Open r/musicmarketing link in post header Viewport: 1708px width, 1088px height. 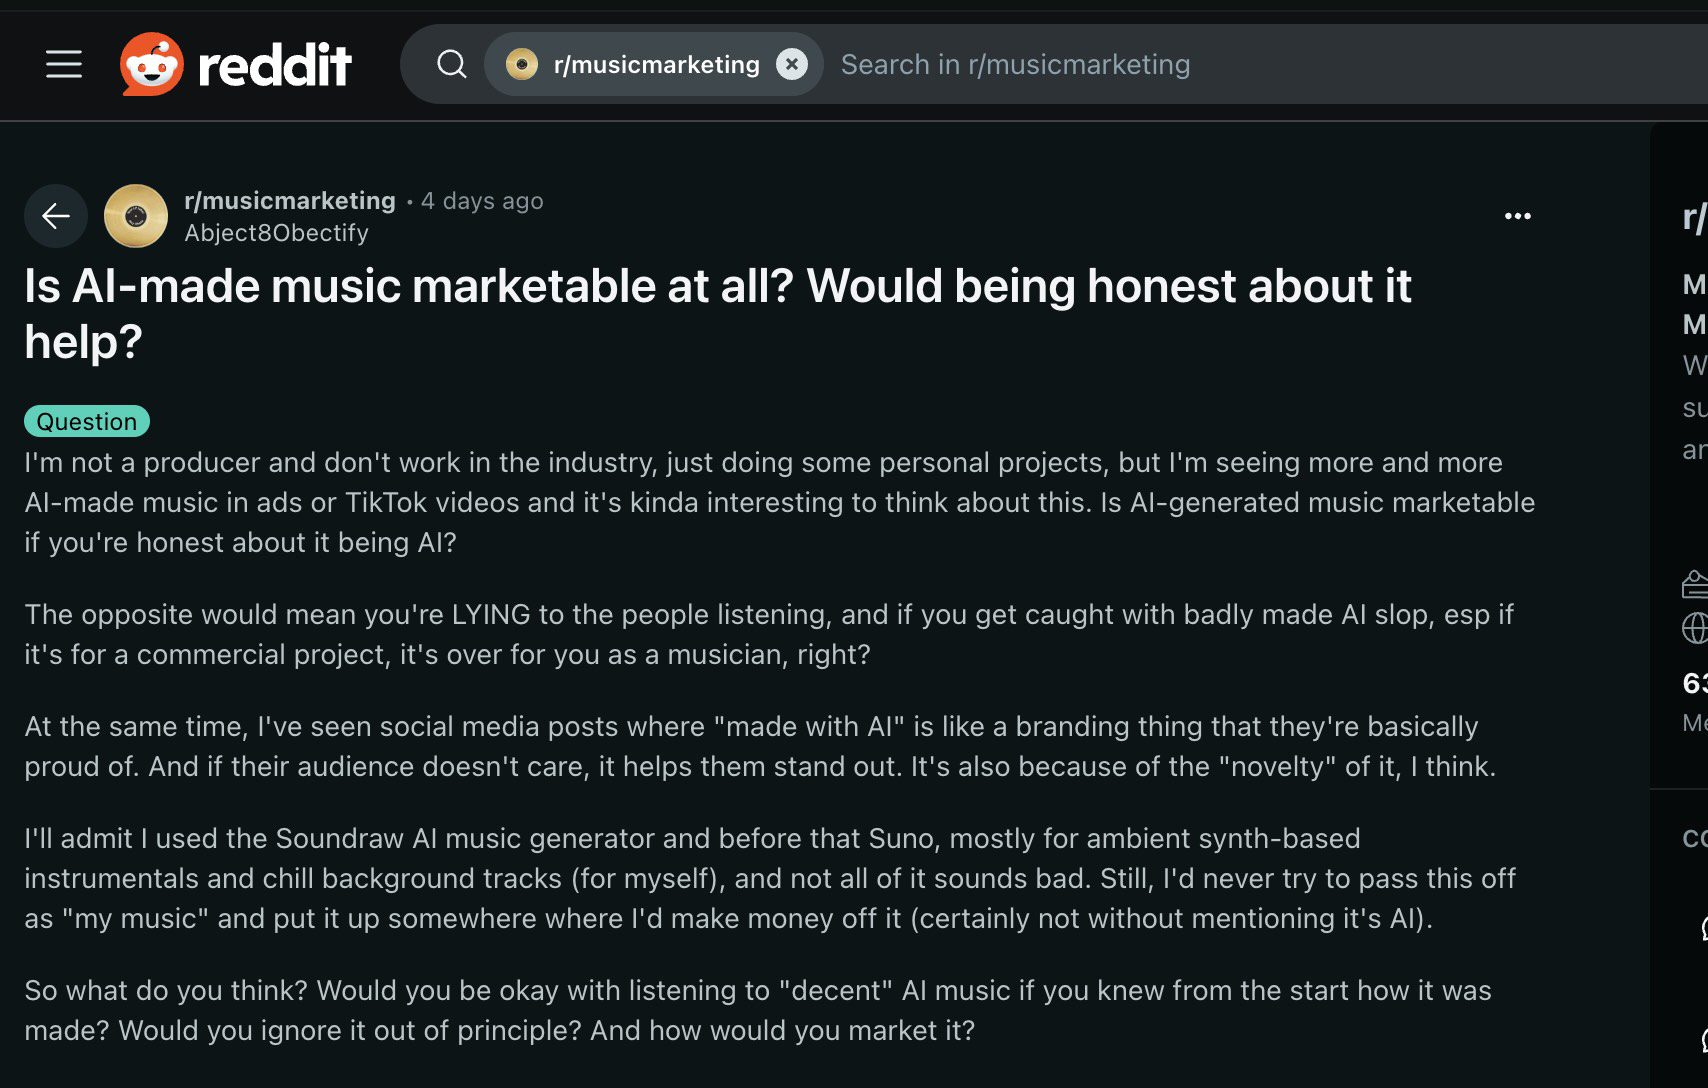point(290,201)
